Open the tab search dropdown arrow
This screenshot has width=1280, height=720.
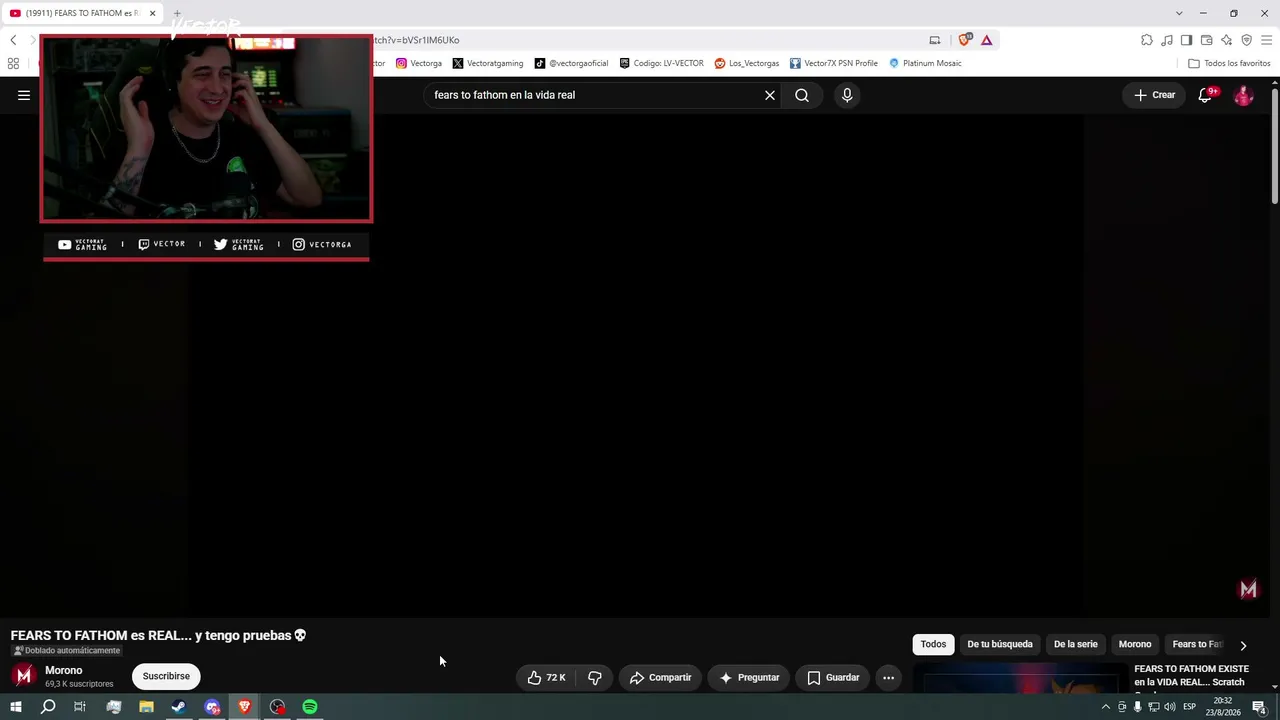coord(1179,13)
